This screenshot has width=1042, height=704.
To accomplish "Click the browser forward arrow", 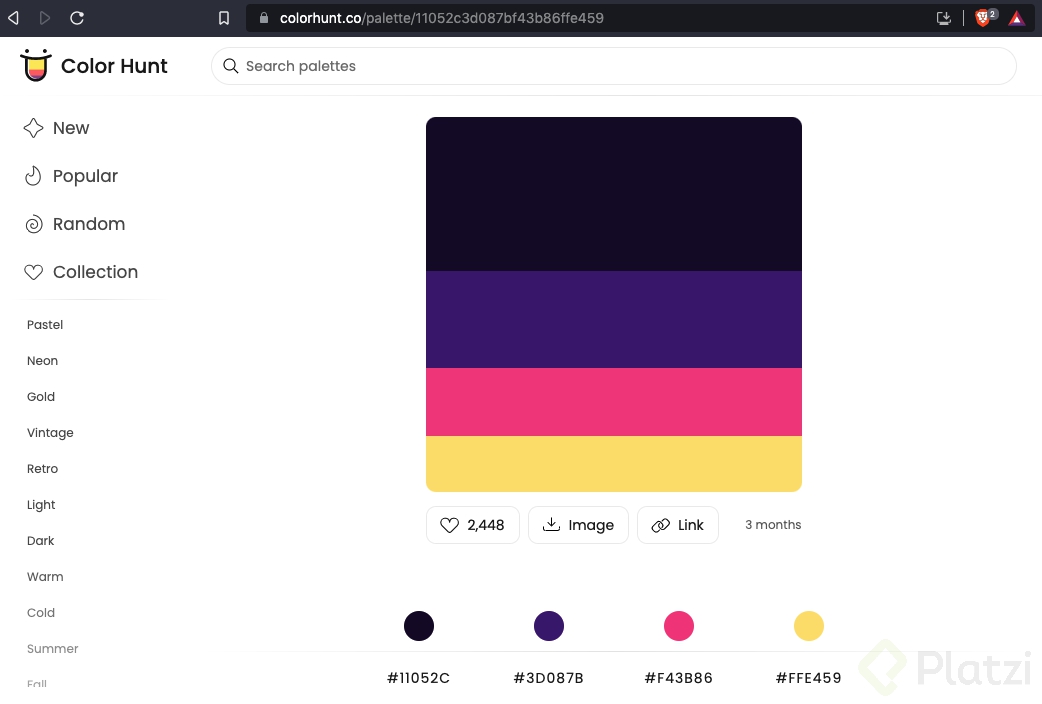I will (x=45, y=18).
